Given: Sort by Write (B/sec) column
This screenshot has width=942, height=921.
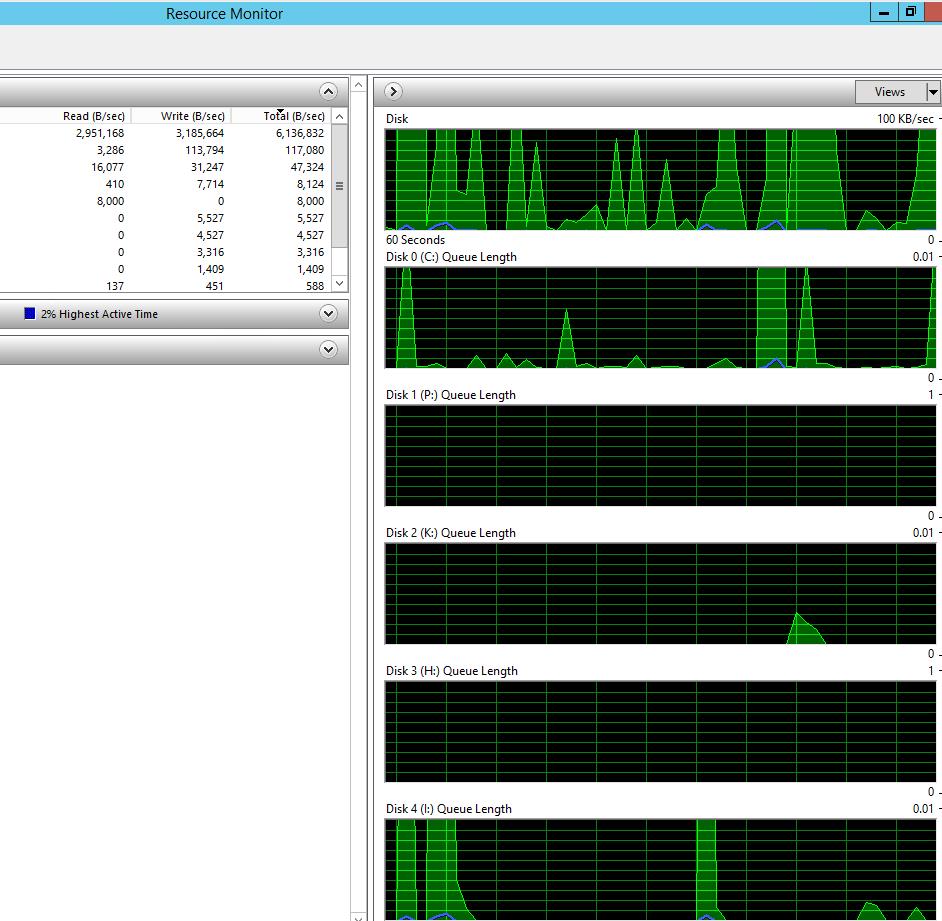Looking at the screenshot, I should click(x=192, y=116).
